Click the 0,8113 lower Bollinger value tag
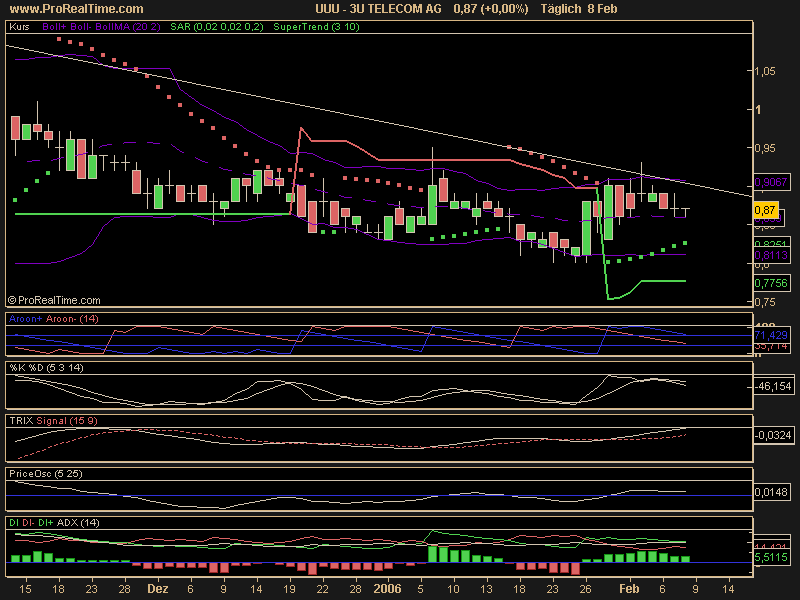This screenshot has height=600, width=800. point(771,255)
